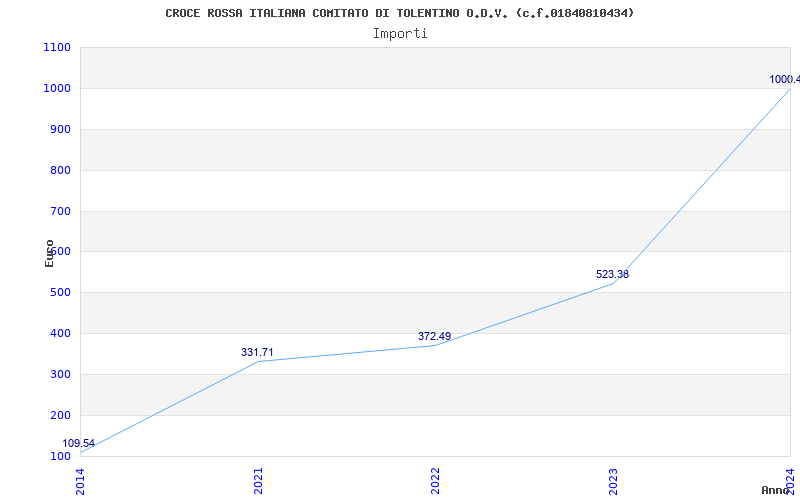Image resolution: width=800 pixels, height=500 pixels.
Task: Select the 800 y-axis value
Action: (x=60, y=170)
